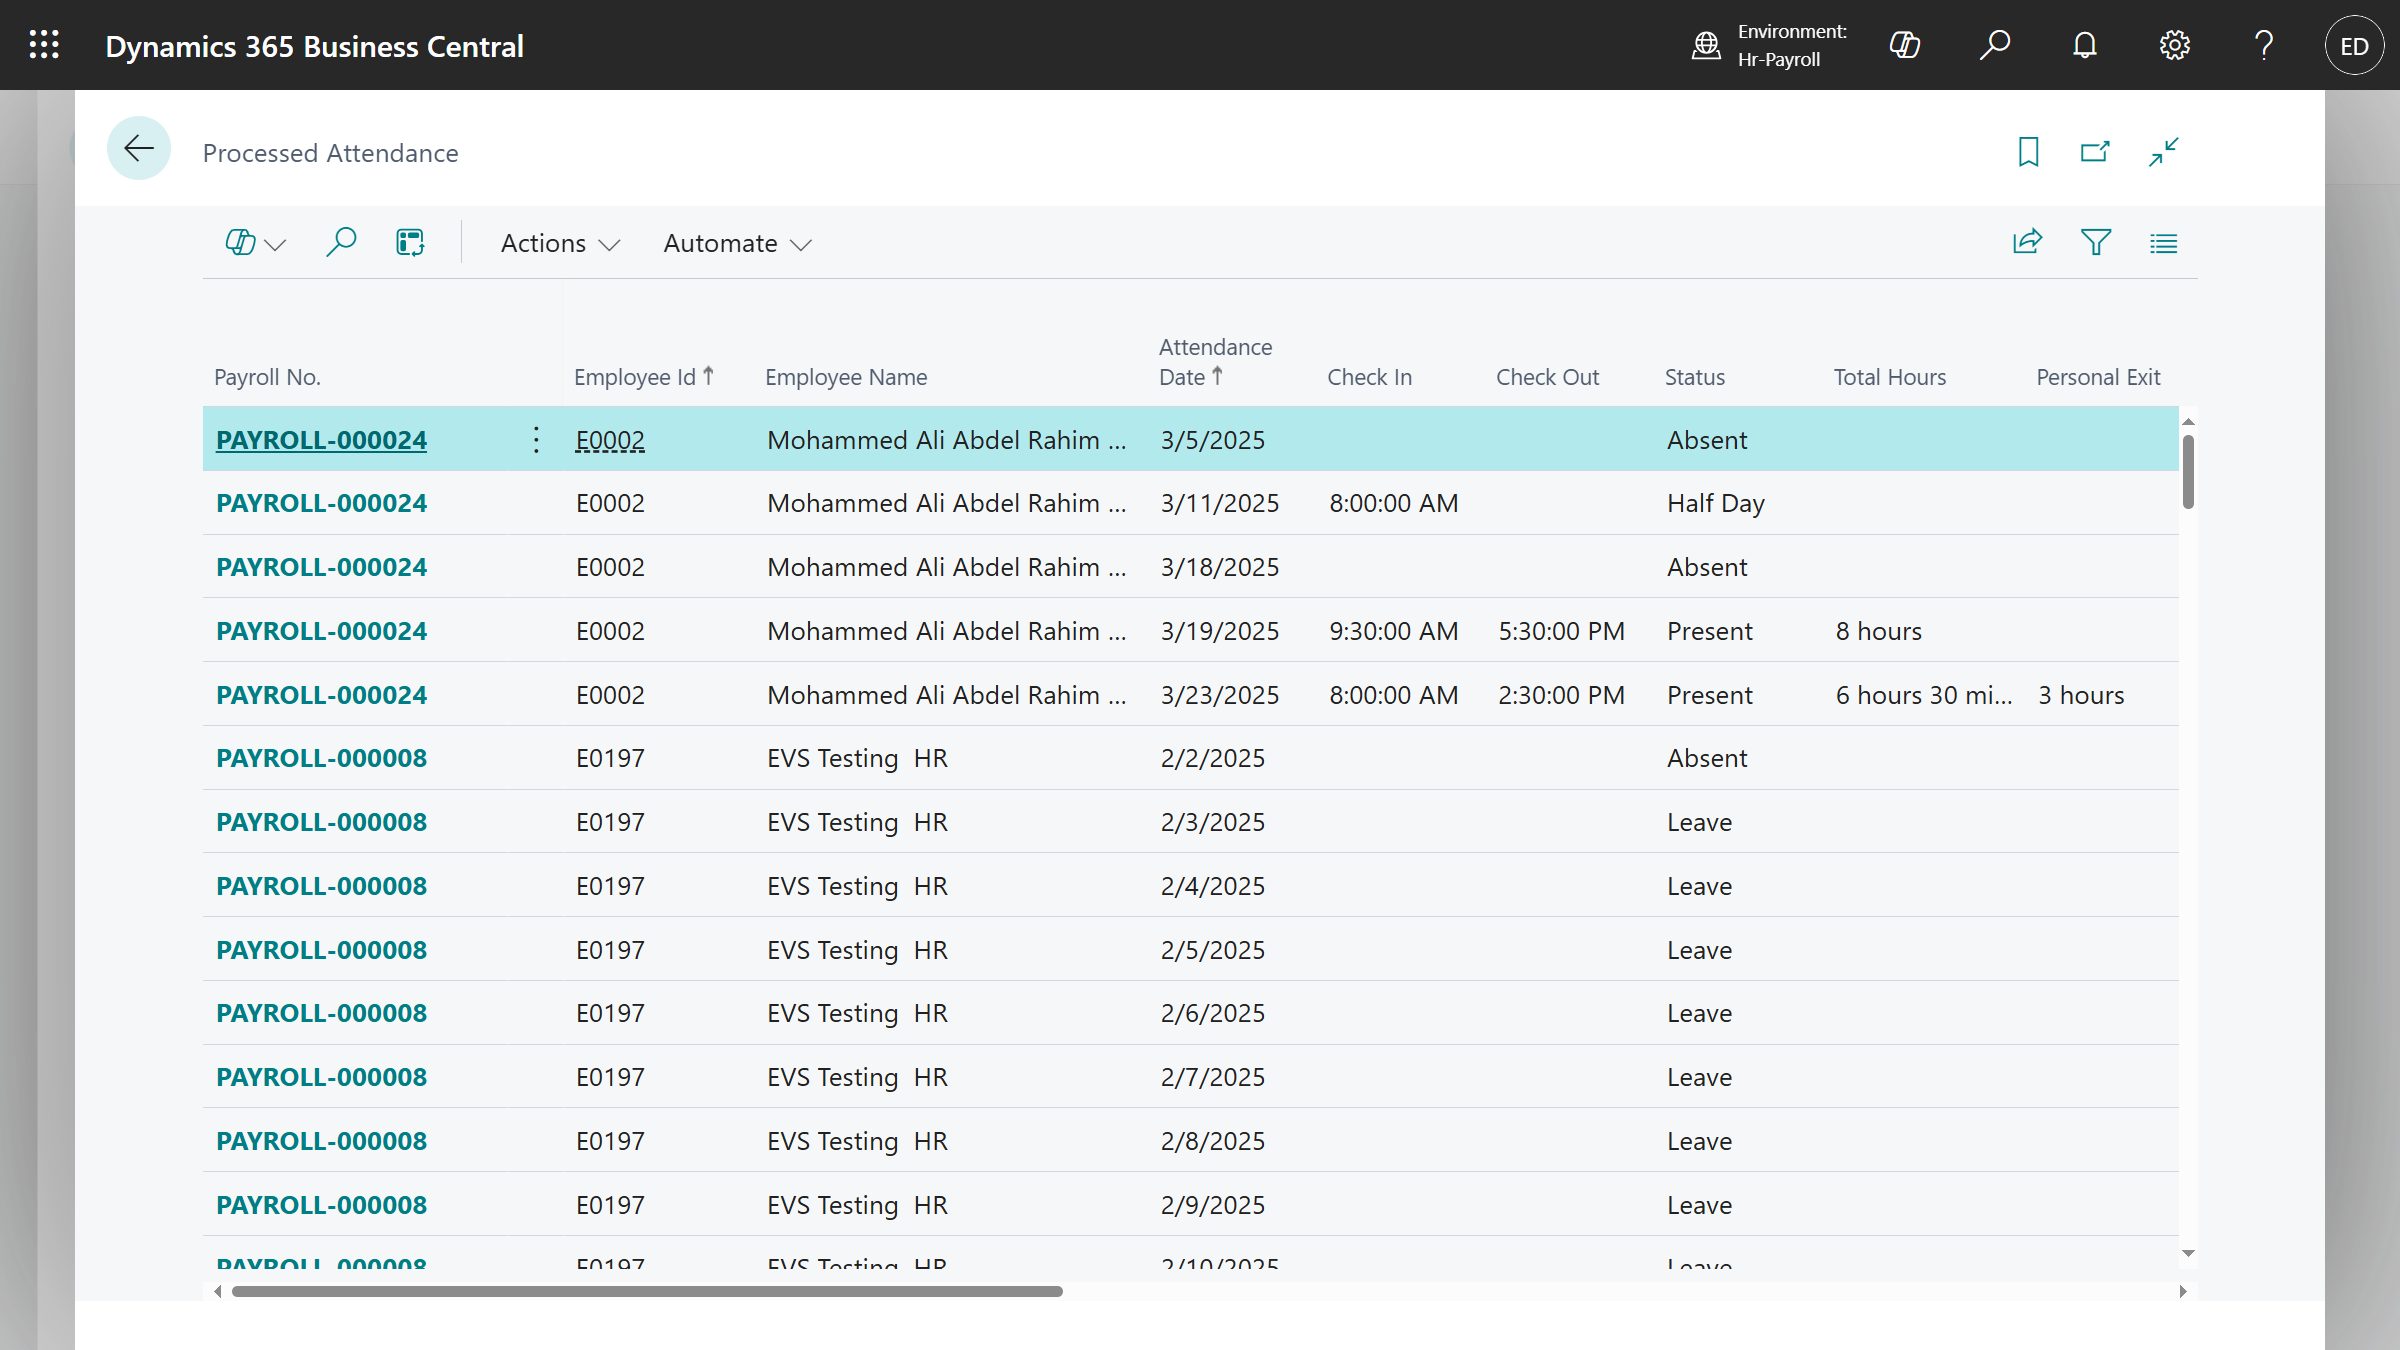Open the Copilot dropdown chevron in toolbar
The height and width of the screenshot is (1350, 2400).
(x=276, y=244)
